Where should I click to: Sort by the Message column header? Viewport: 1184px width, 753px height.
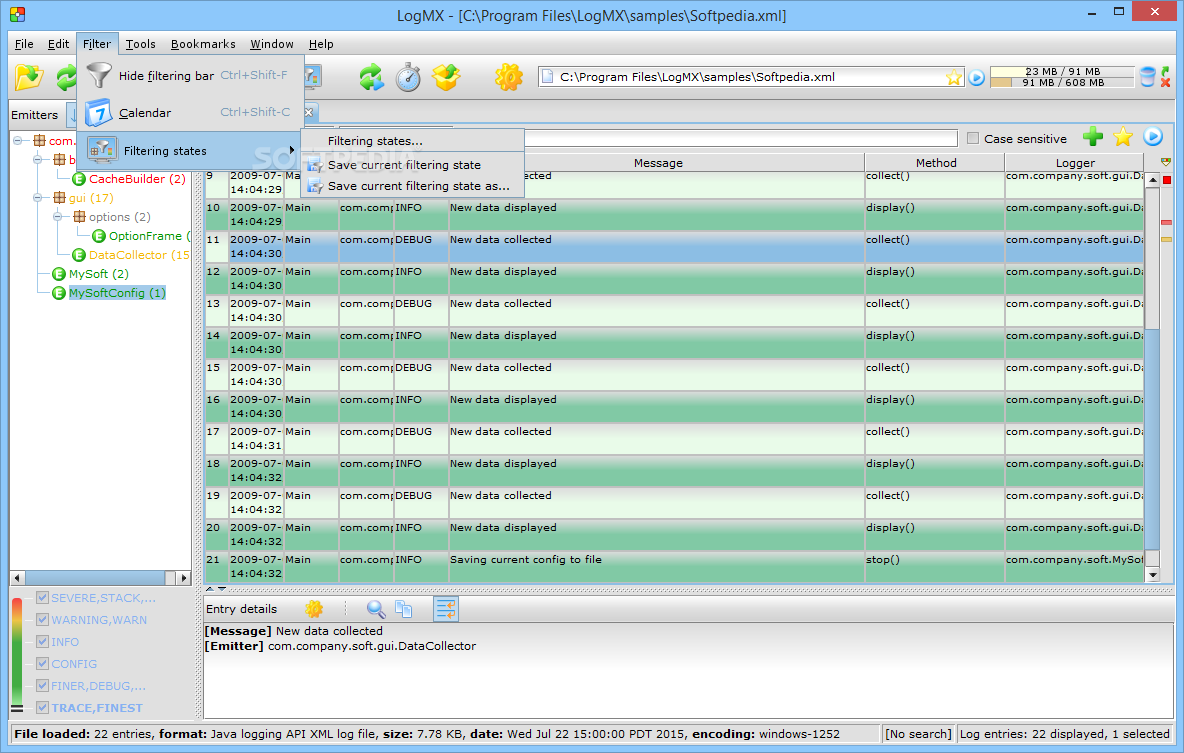[x=658, y=163]
